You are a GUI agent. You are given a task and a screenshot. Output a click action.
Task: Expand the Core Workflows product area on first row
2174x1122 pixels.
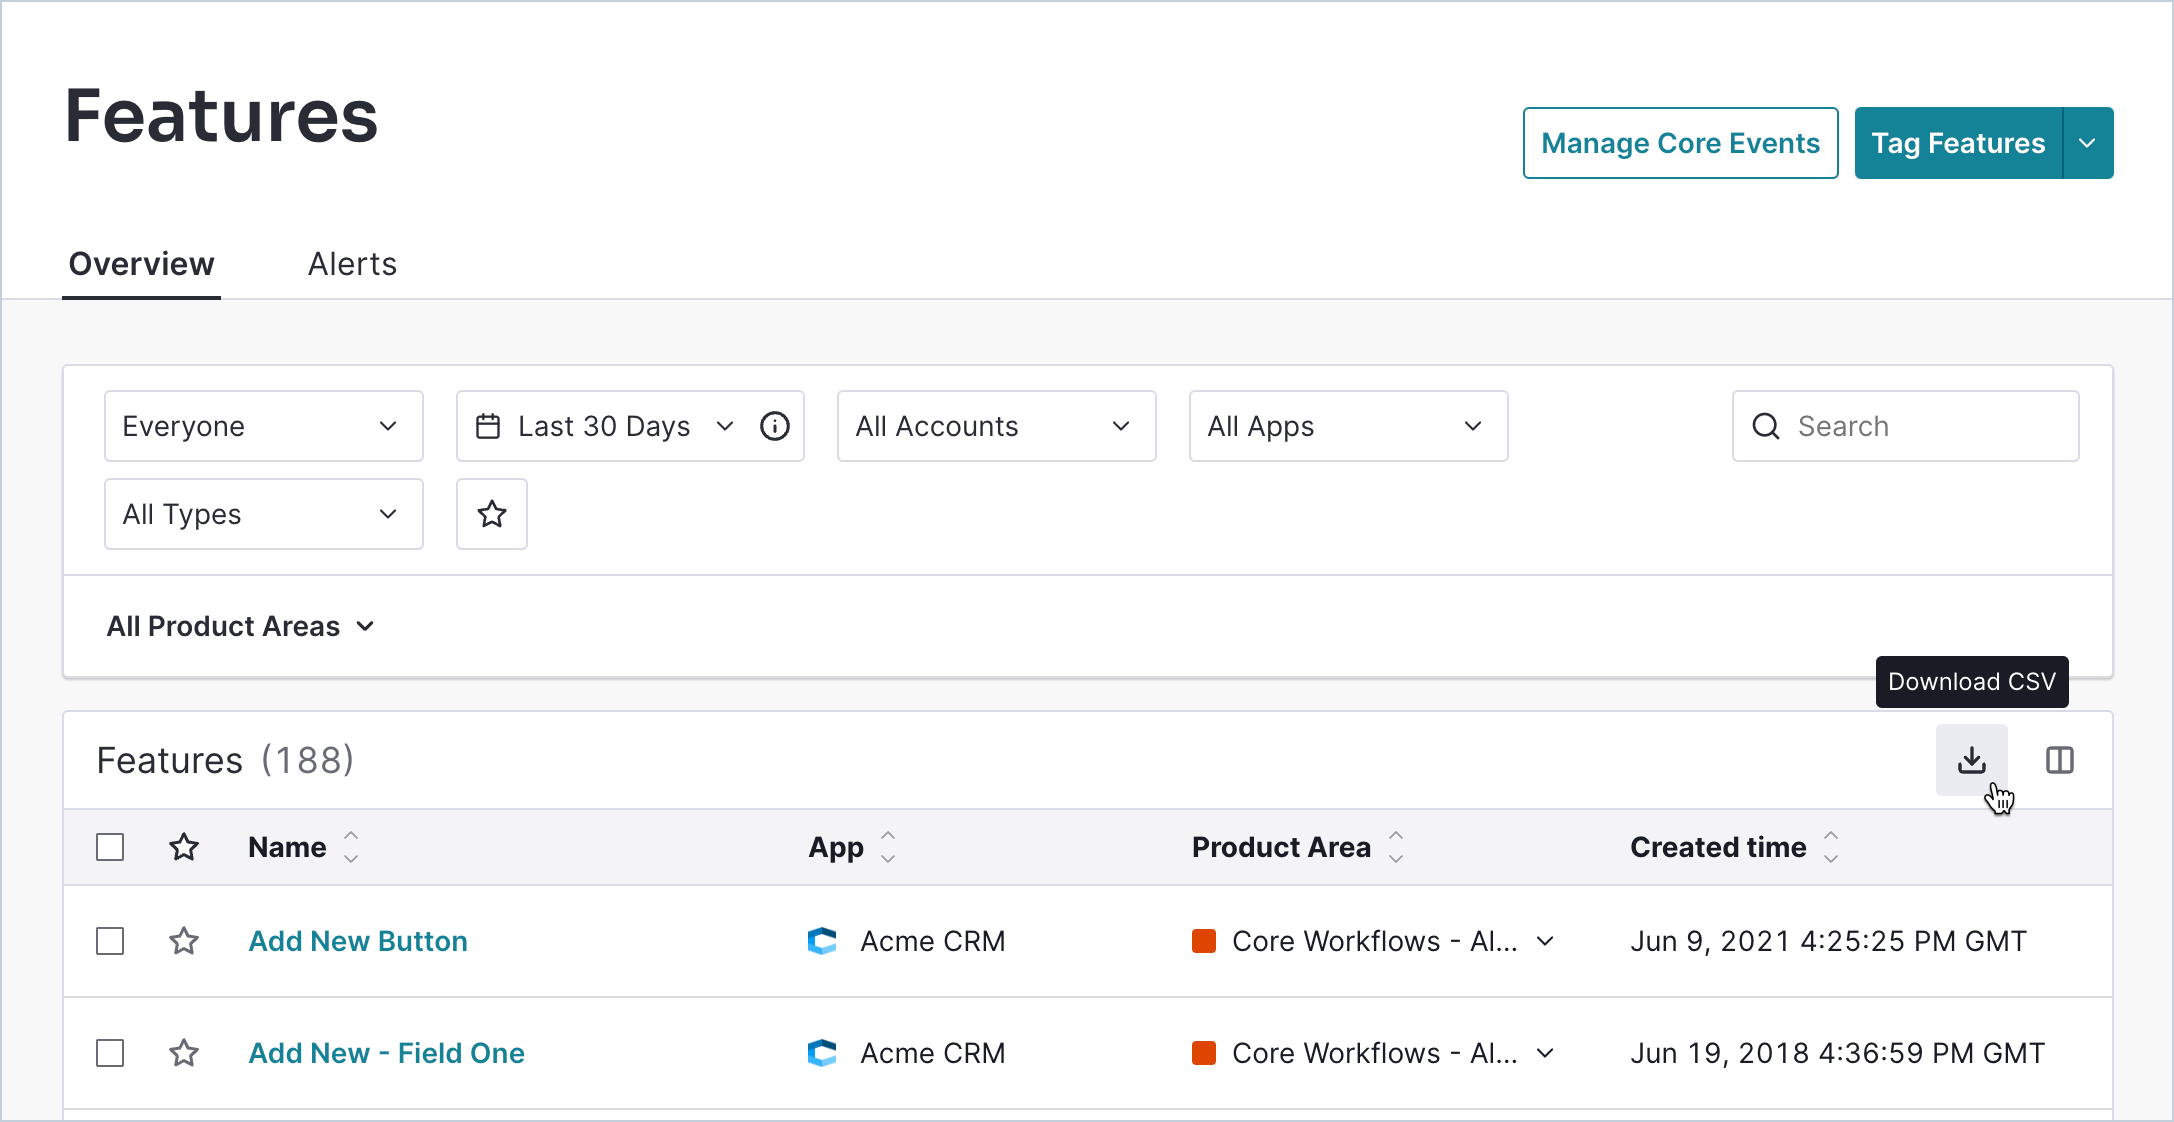(x=1545, y=941)
